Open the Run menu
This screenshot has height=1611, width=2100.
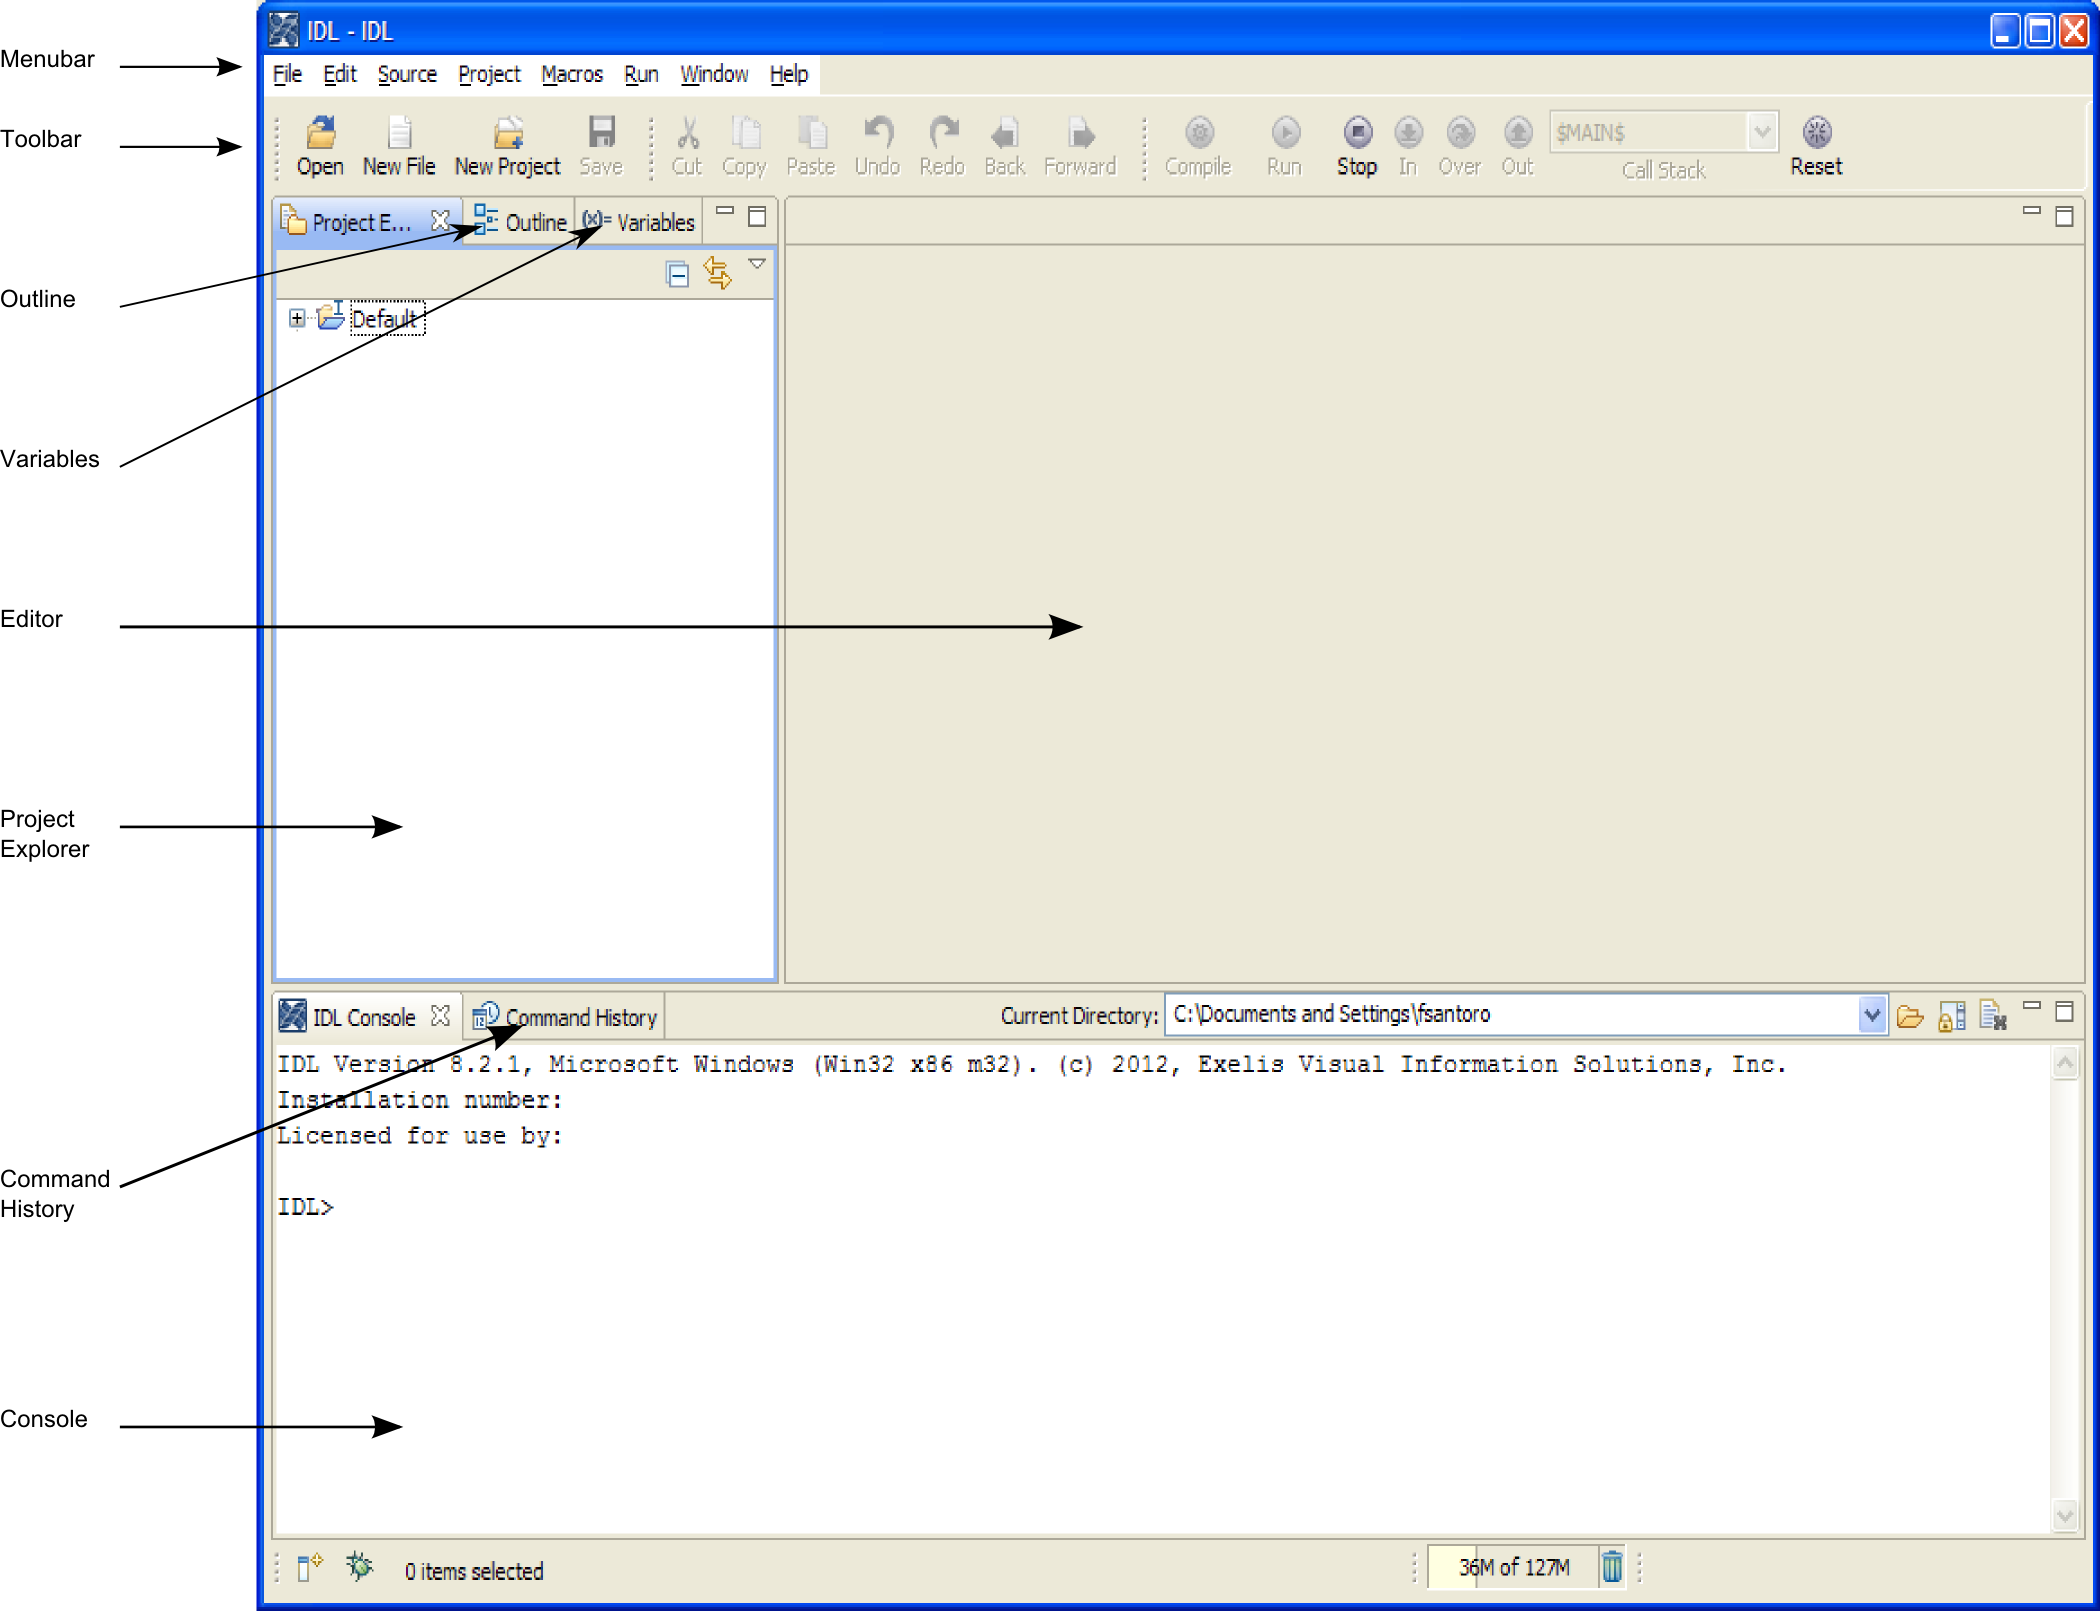click(641, 75)
